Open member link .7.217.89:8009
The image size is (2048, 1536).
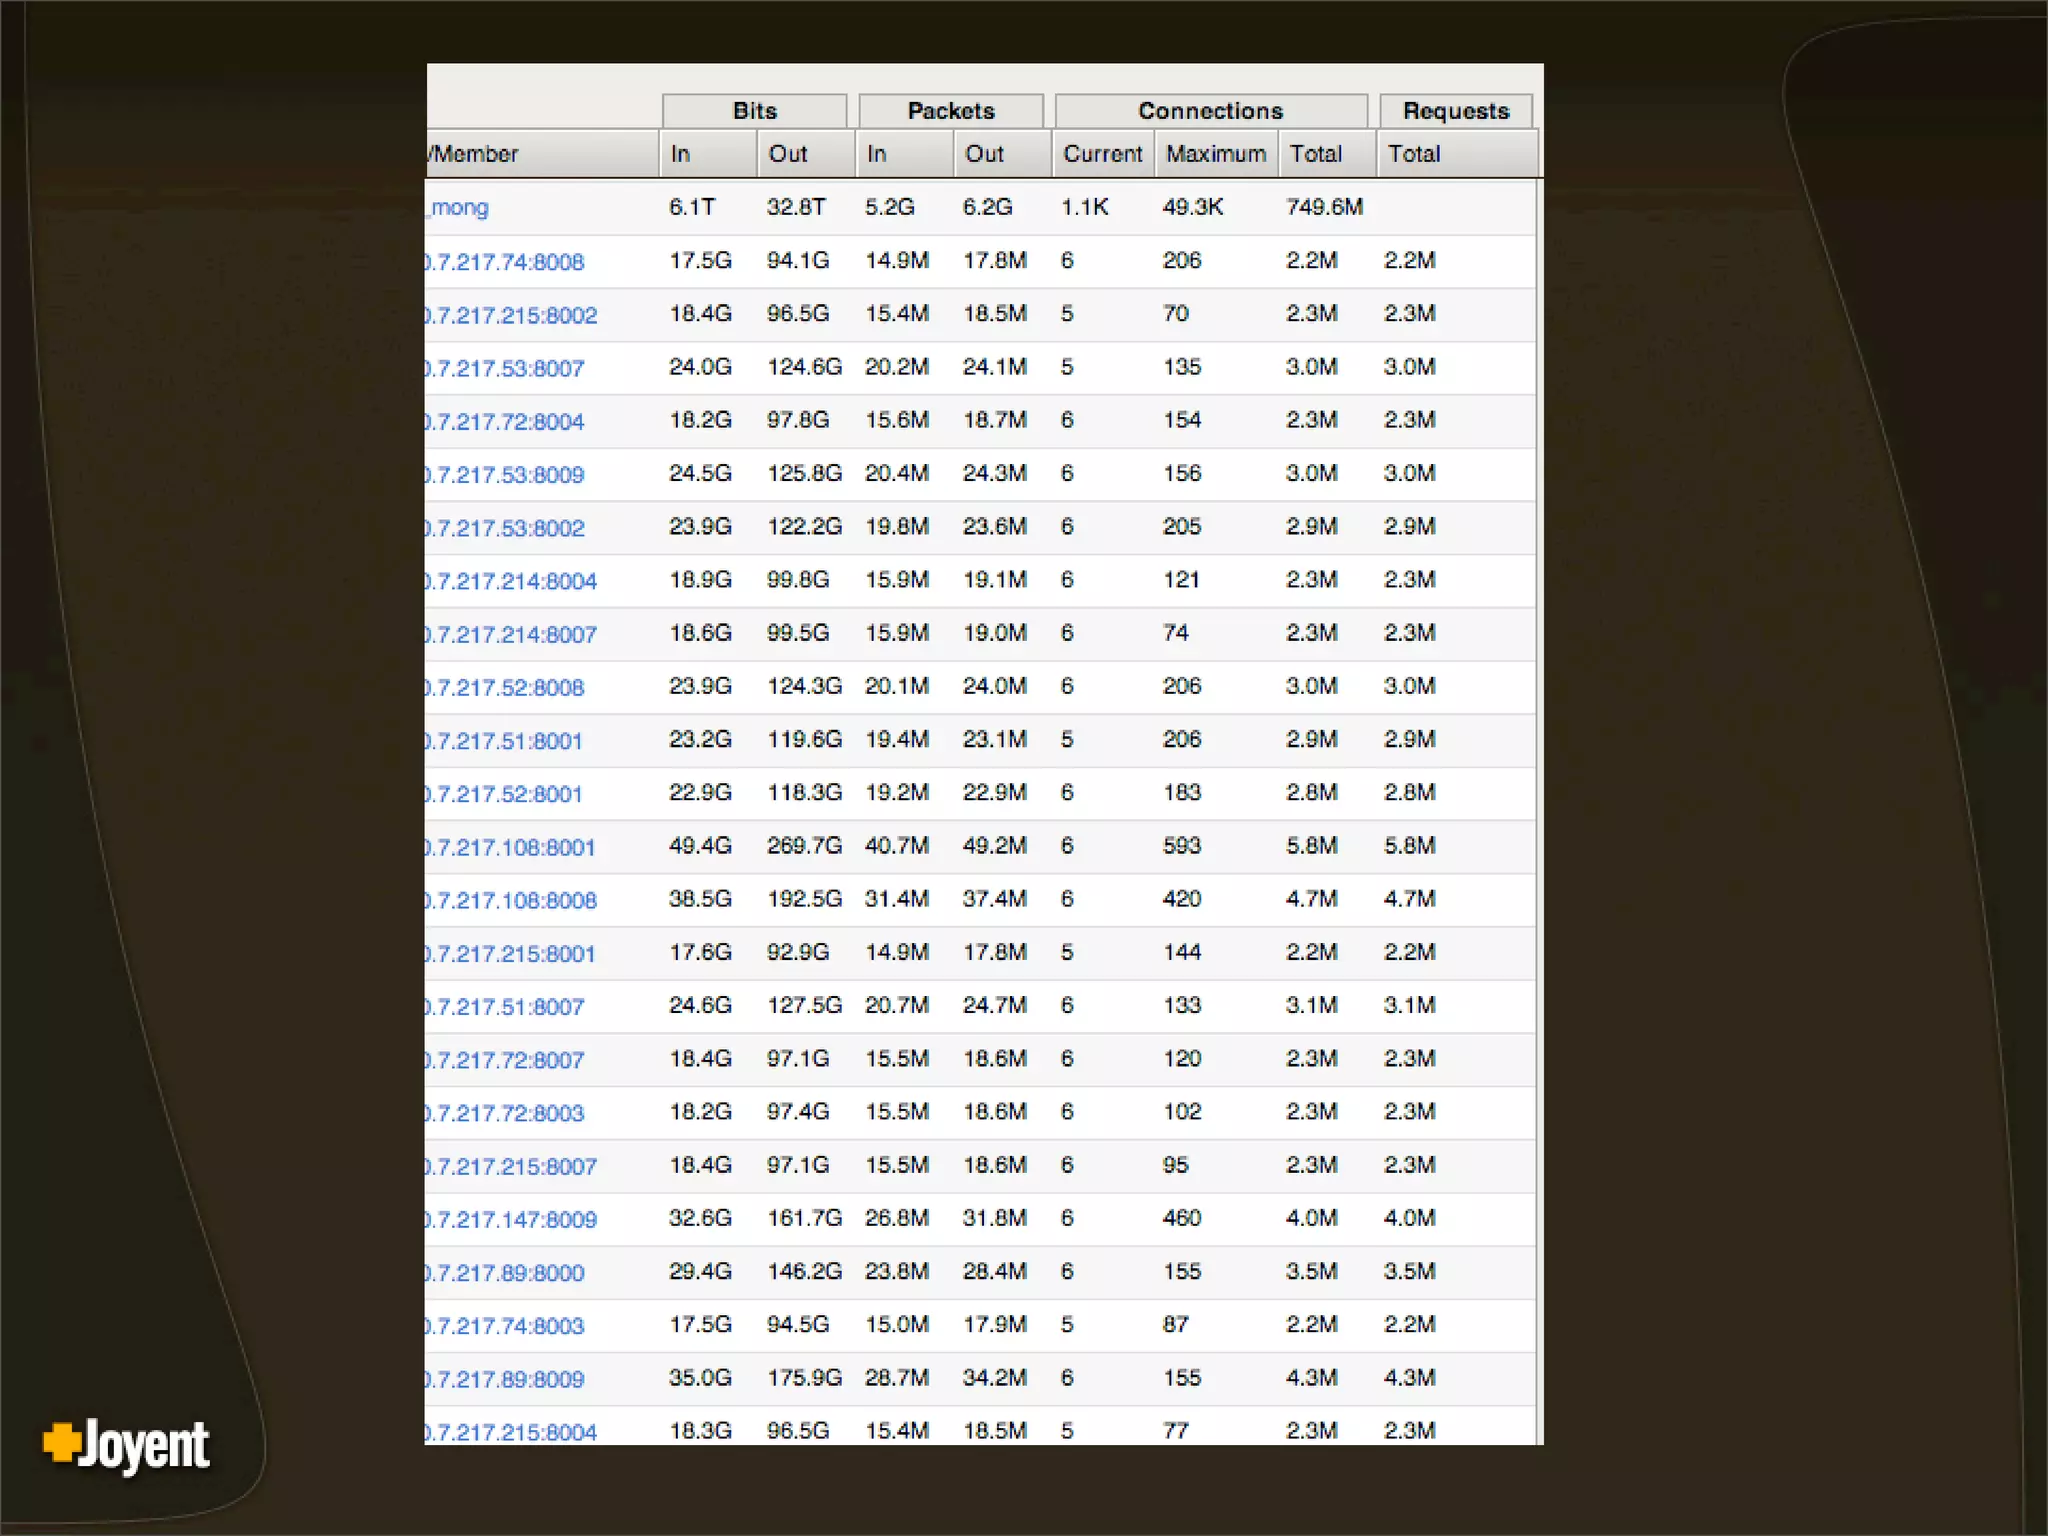[x=505, y=1379]
